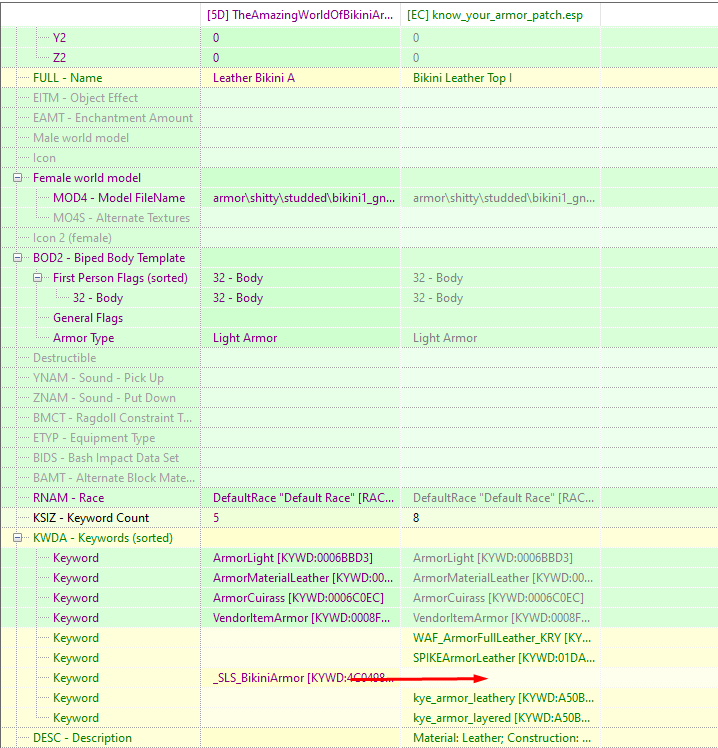Click keyword count value 8
Screen dimensions: 718x748
click(500, 519)
